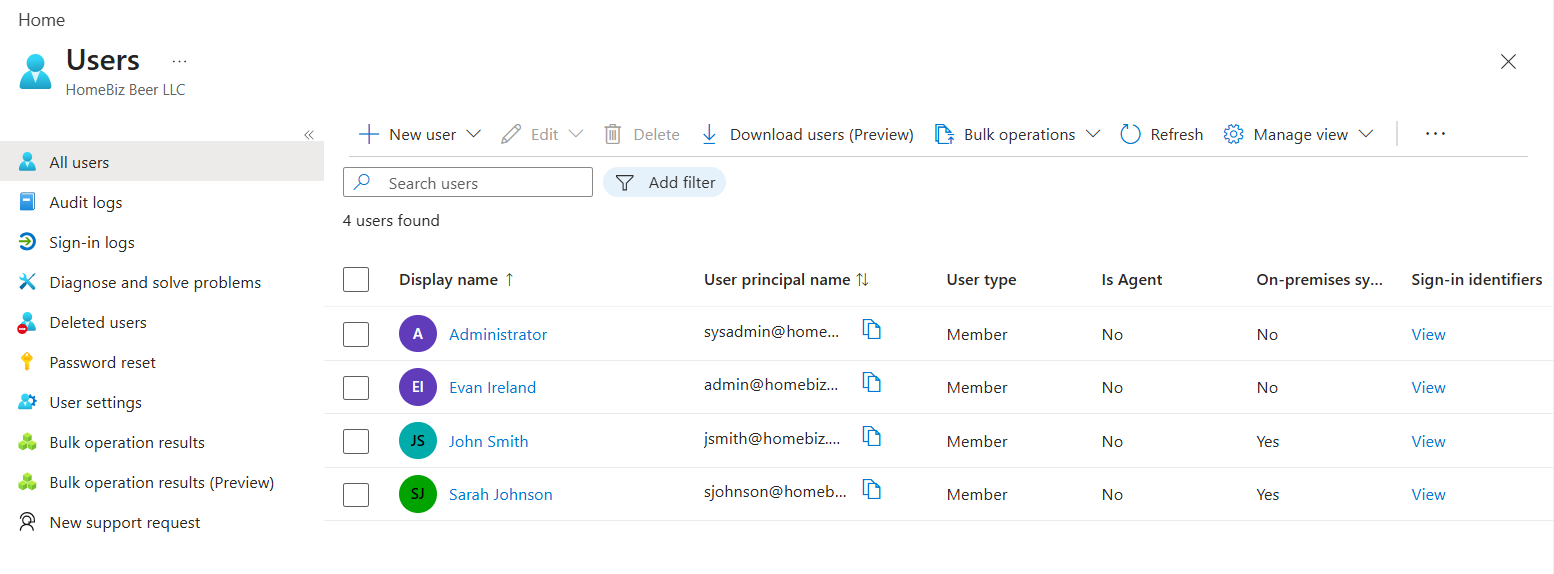The height and width of the screenshot is (574, 1554).
Task: Click Administrator's purple A avatar
Action: (418, 334)
